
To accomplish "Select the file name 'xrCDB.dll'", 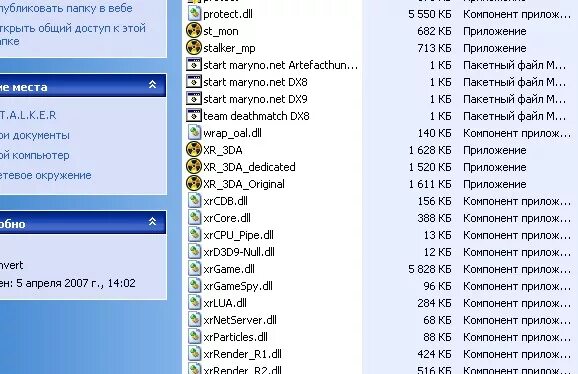I will [x=225, y=201].
